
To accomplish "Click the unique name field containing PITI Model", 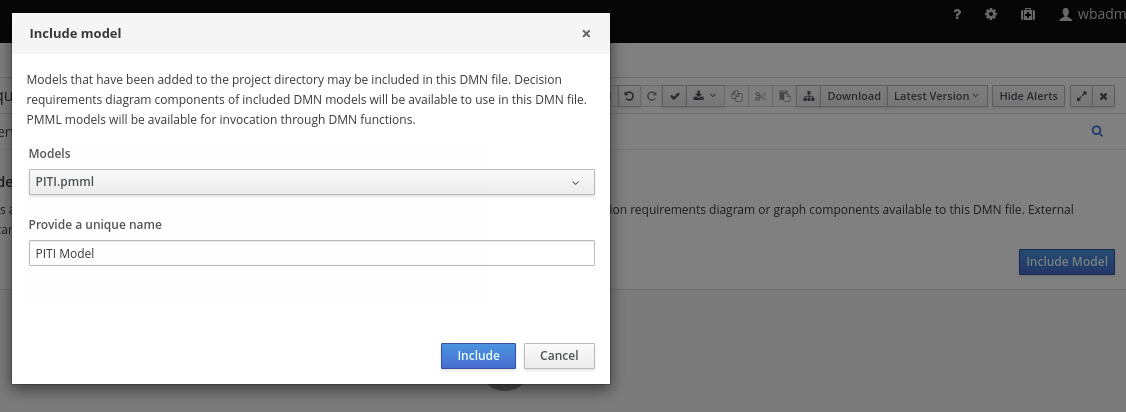I will [x=312, y=253].
